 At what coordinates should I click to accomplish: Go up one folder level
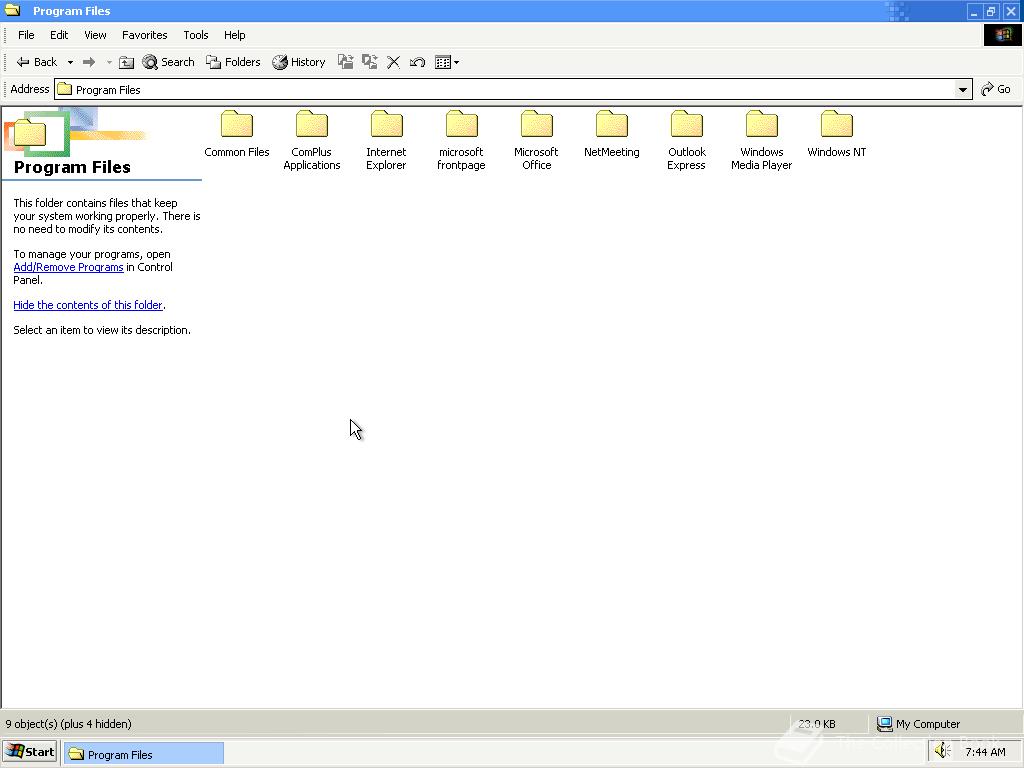(127, 62)
